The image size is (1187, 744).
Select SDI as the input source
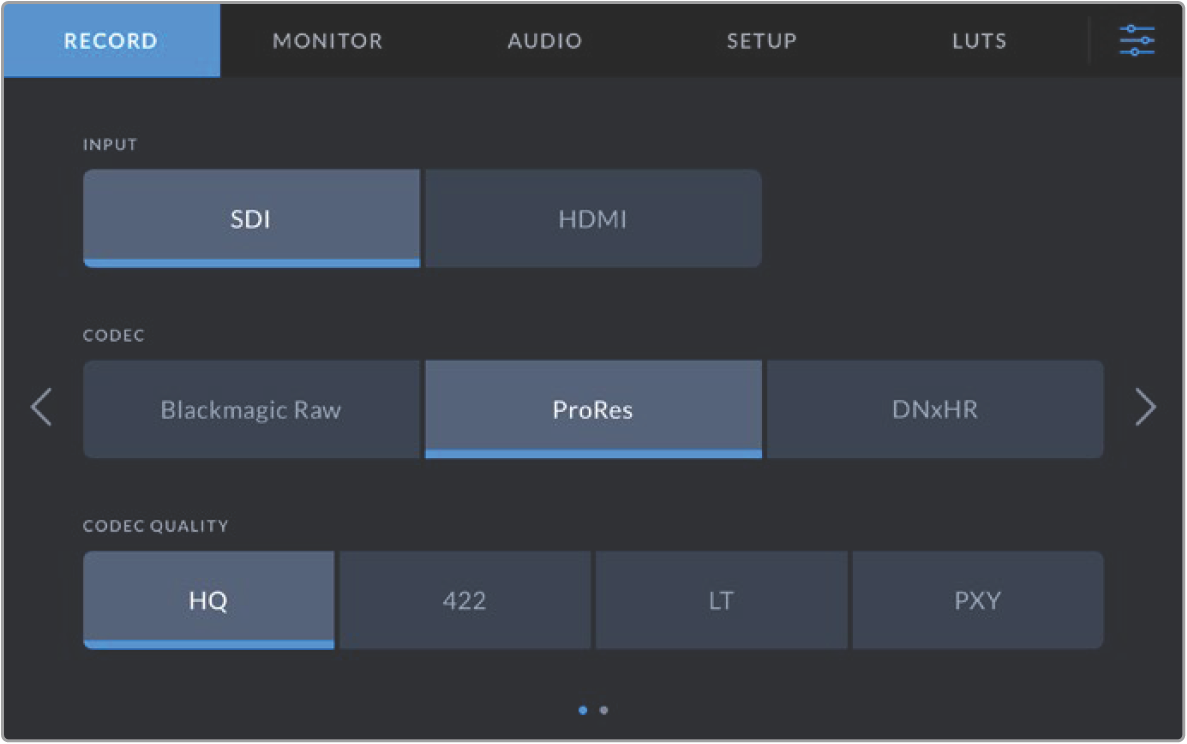251,219
